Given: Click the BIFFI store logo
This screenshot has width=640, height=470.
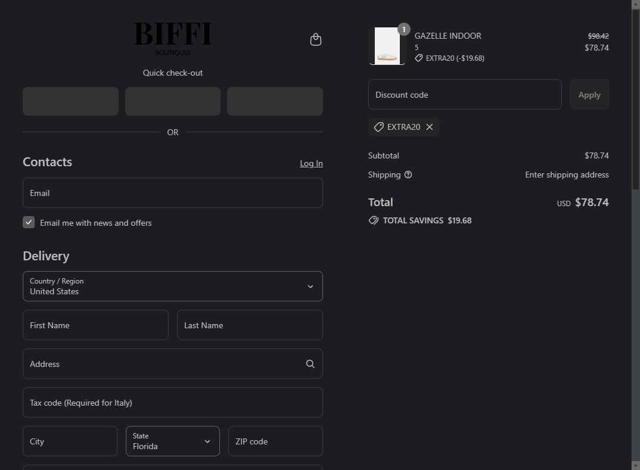Looking at the screenshot, I should (173, 38).
